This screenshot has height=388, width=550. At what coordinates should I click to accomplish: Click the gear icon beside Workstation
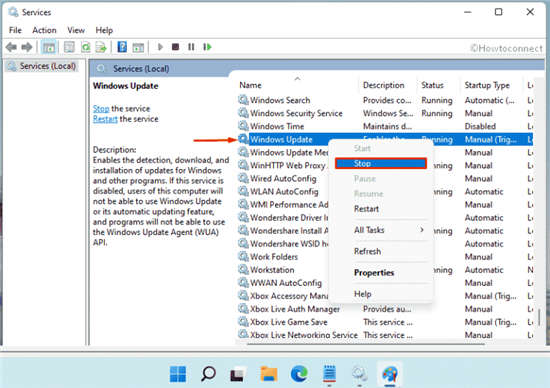tap(243, 269)
